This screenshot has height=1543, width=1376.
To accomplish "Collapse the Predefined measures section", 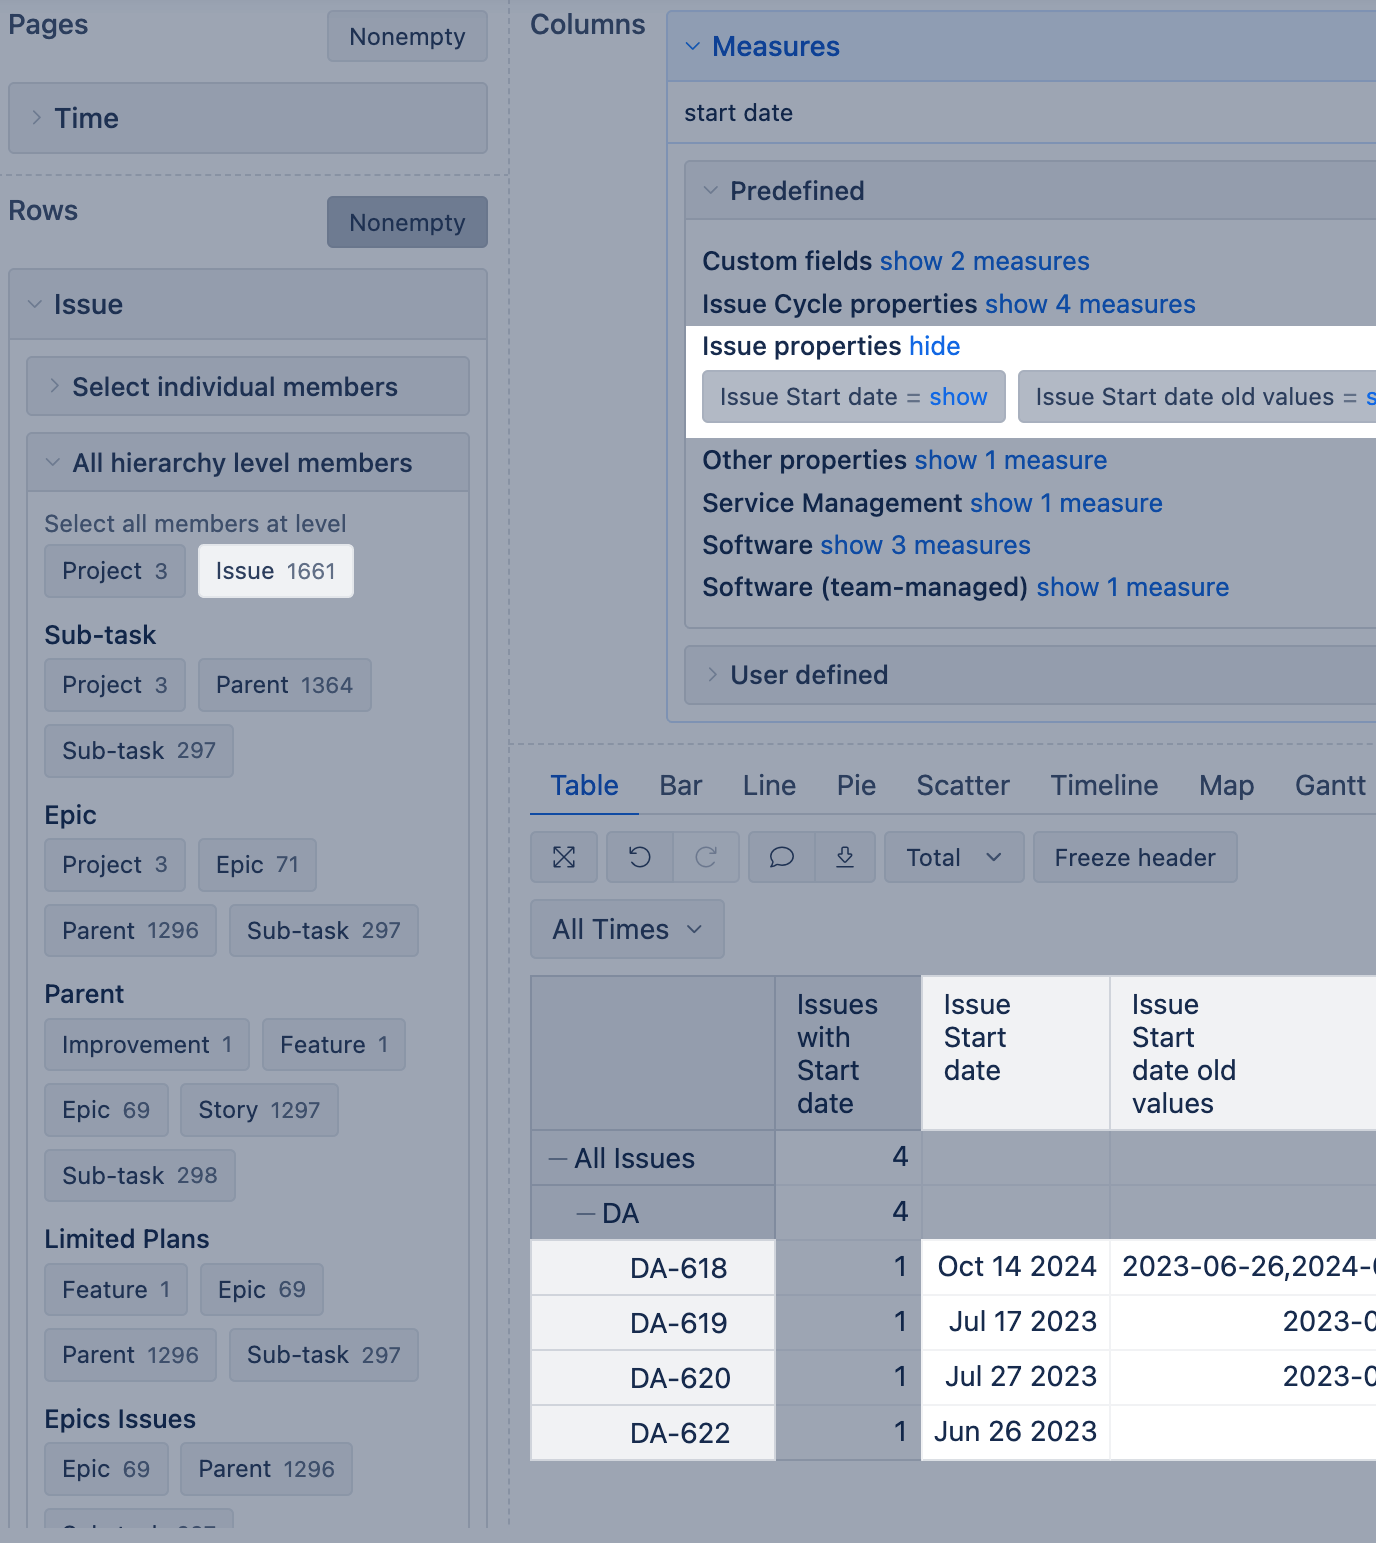I will pos(1030,190).
